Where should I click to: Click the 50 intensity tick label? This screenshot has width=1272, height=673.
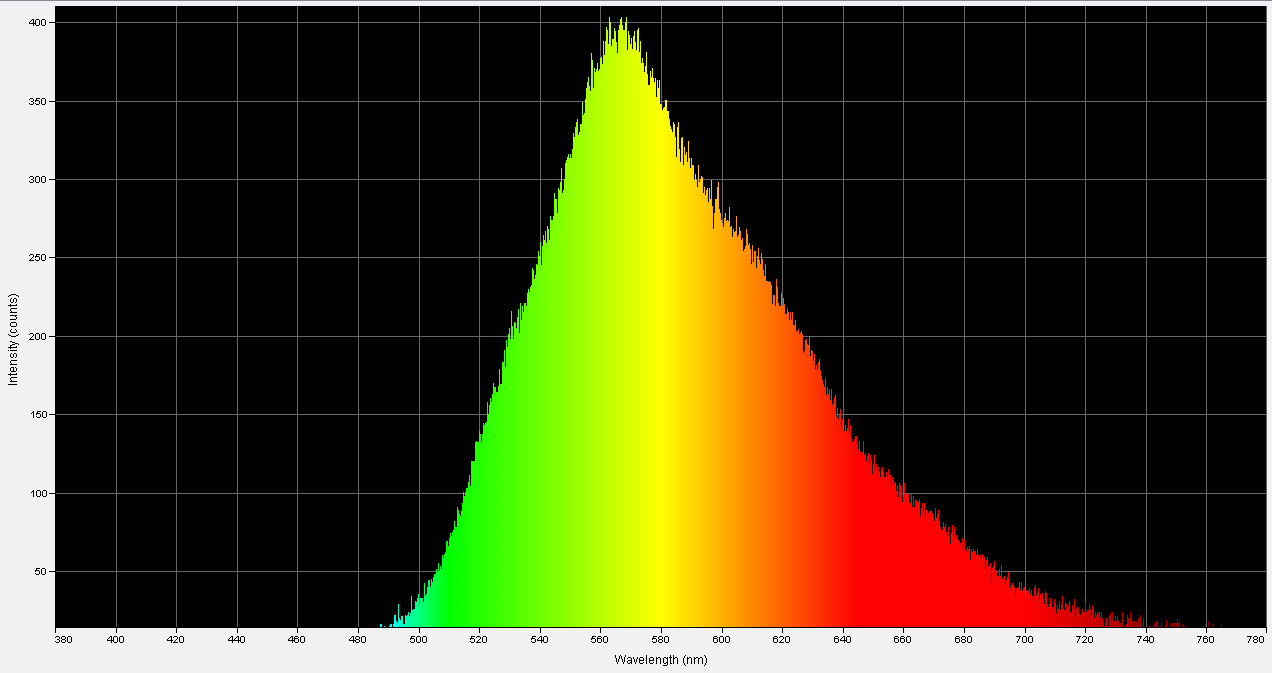click(38, 571)
